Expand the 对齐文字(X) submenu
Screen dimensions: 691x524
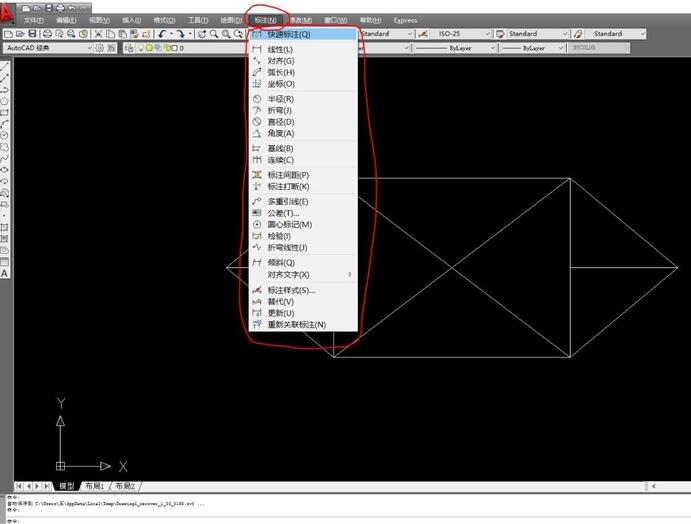click(303, 275)
